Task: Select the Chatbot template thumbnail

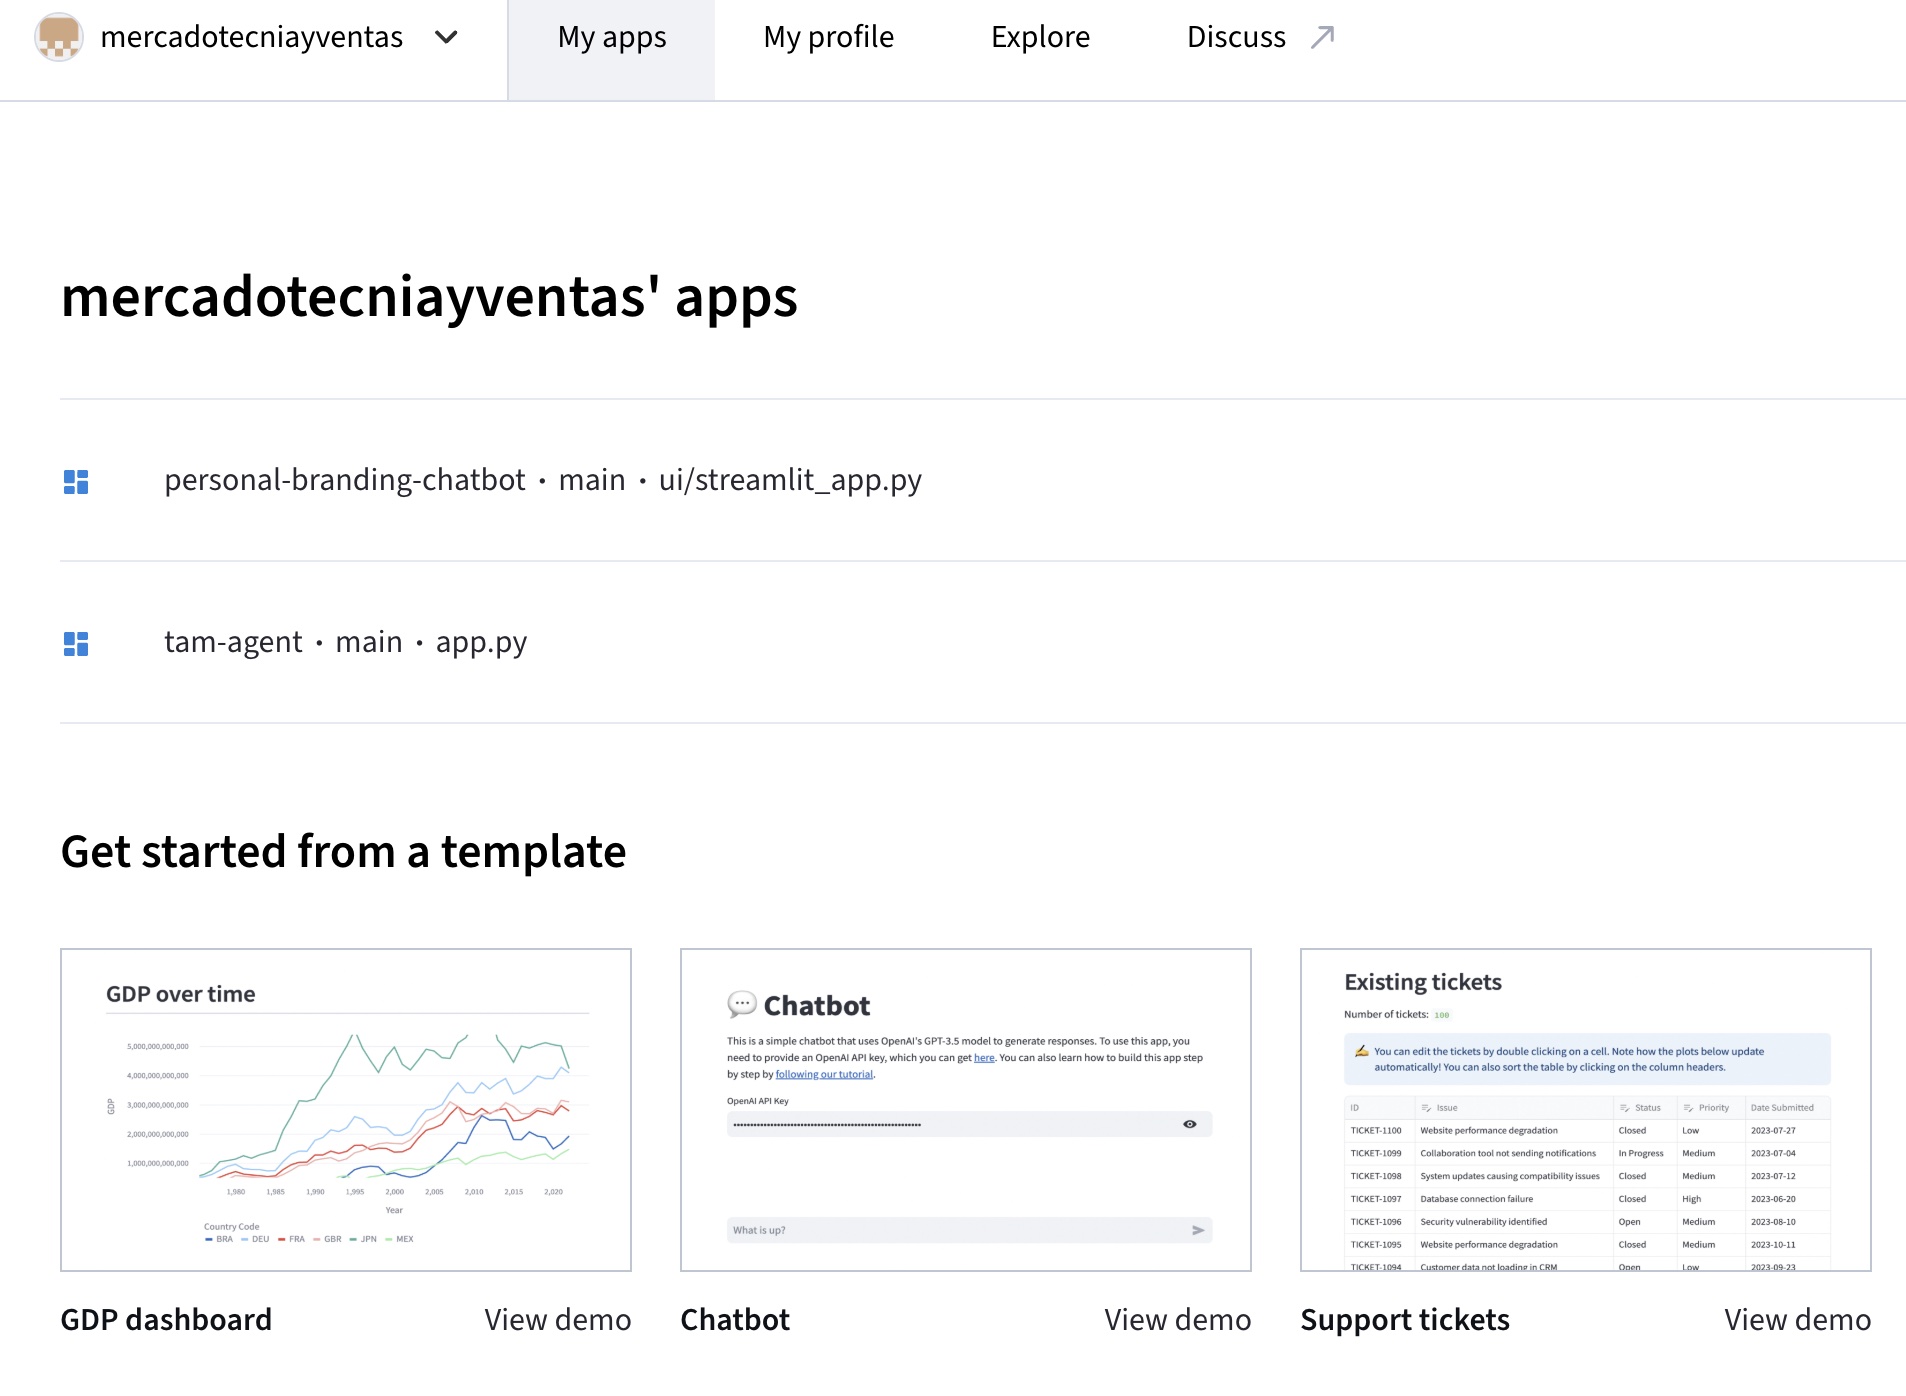Action: click(965, 1110)
